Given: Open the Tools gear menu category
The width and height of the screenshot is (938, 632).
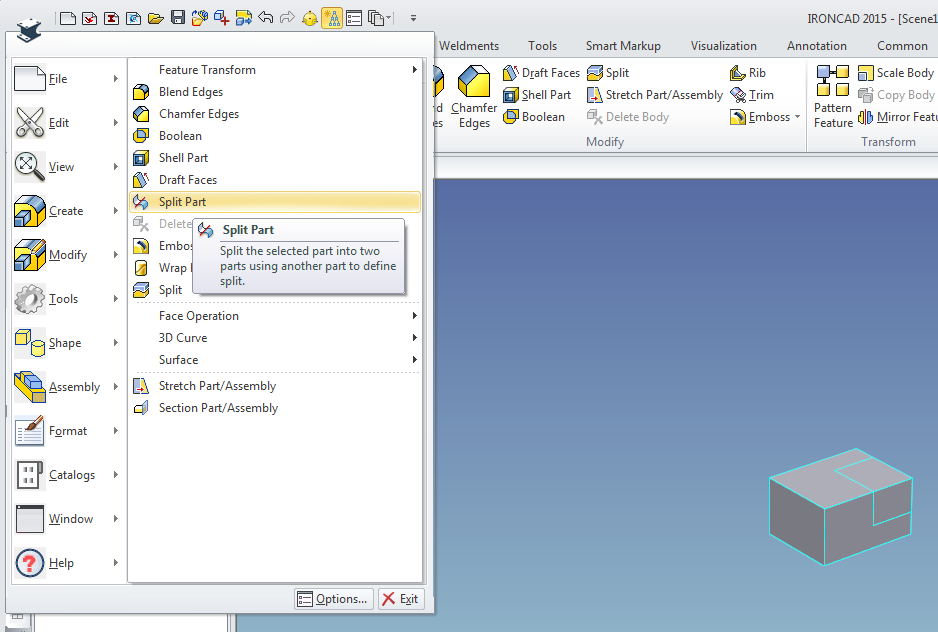Looking at the screenshot, I should pos(67,299).
